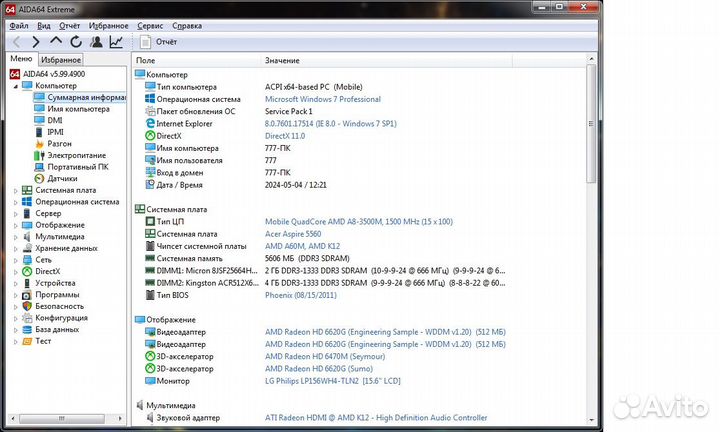Image resolution: width=720 pixels, height=432 pixels.
Task: Go back with the left arrow toolbar icon
Action: point(17,42)
